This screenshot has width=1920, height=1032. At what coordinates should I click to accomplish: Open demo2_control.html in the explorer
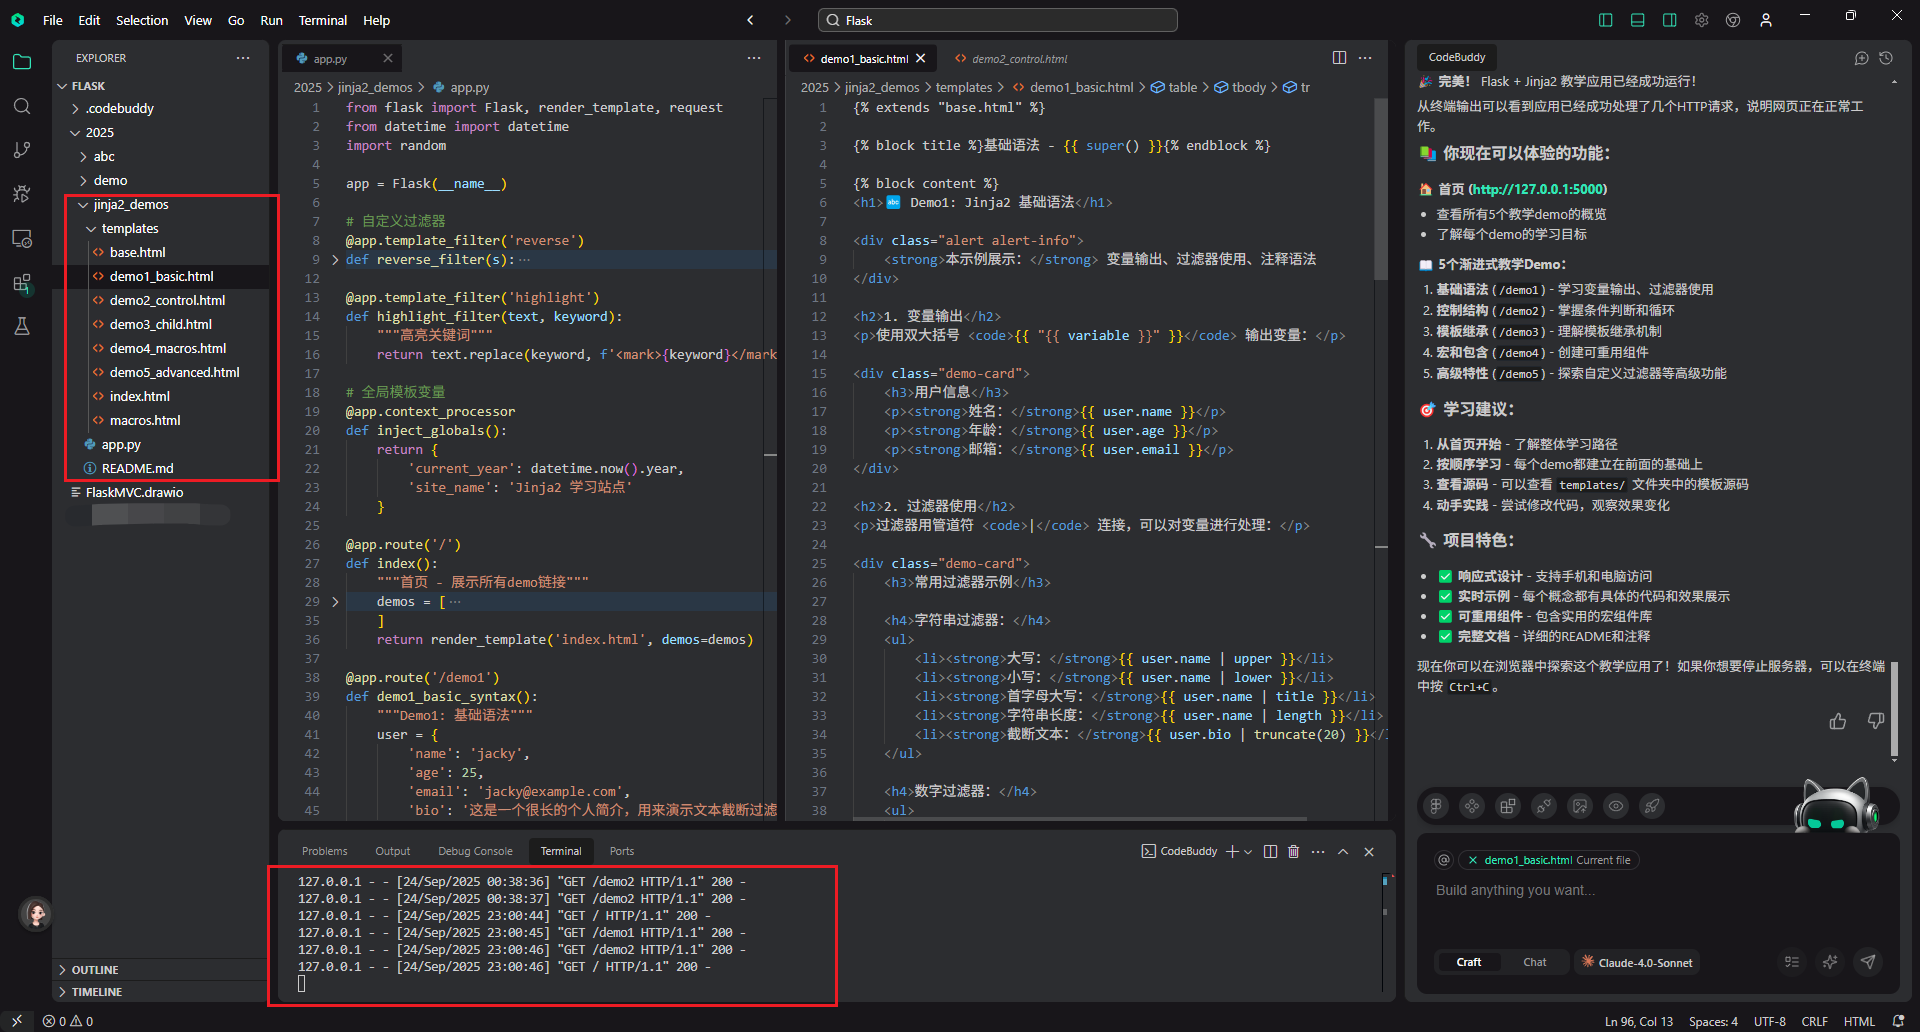point(167,300)
